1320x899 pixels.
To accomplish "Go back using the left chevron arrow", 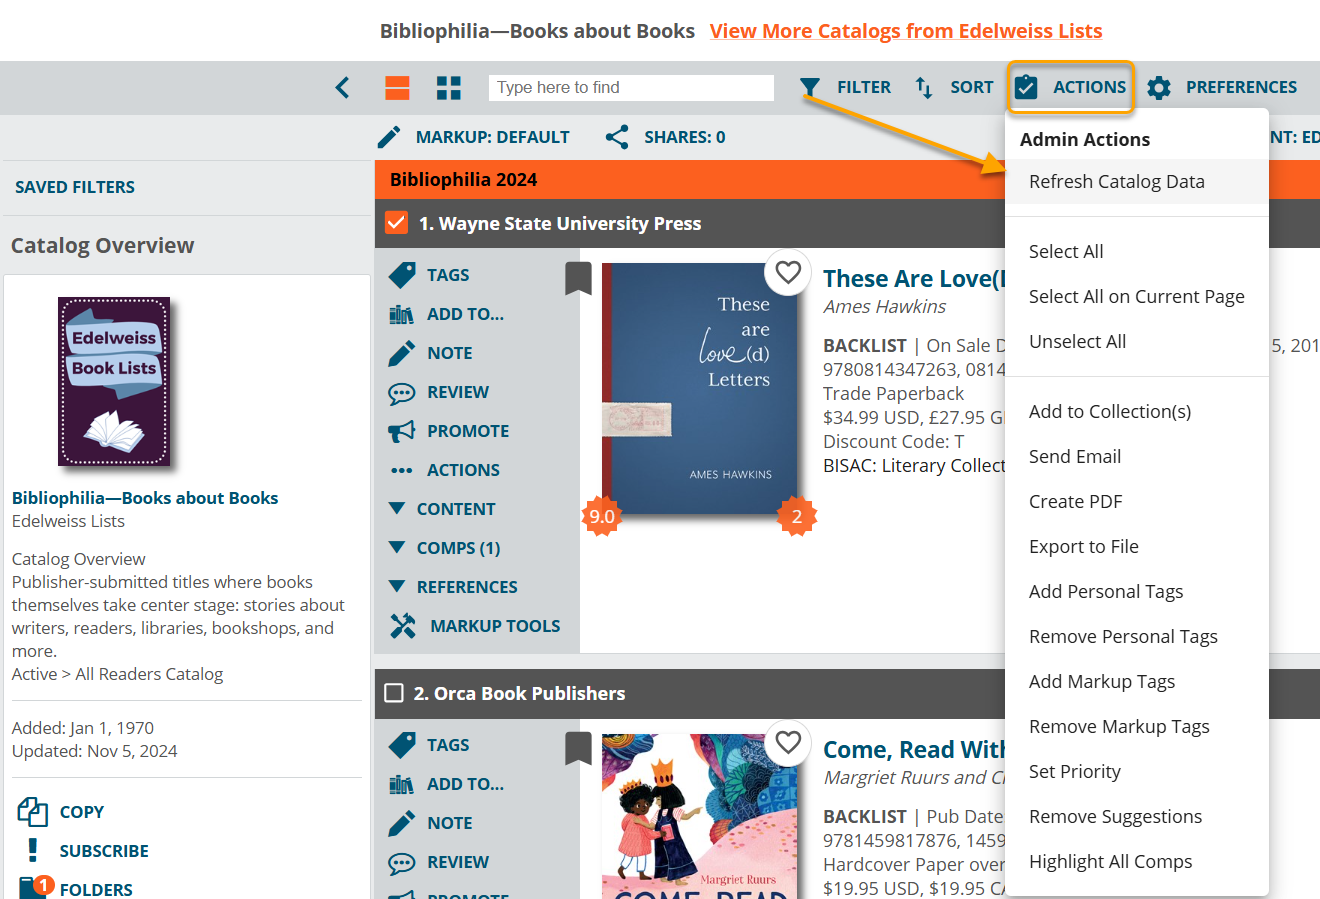I will tap(342, 88).
